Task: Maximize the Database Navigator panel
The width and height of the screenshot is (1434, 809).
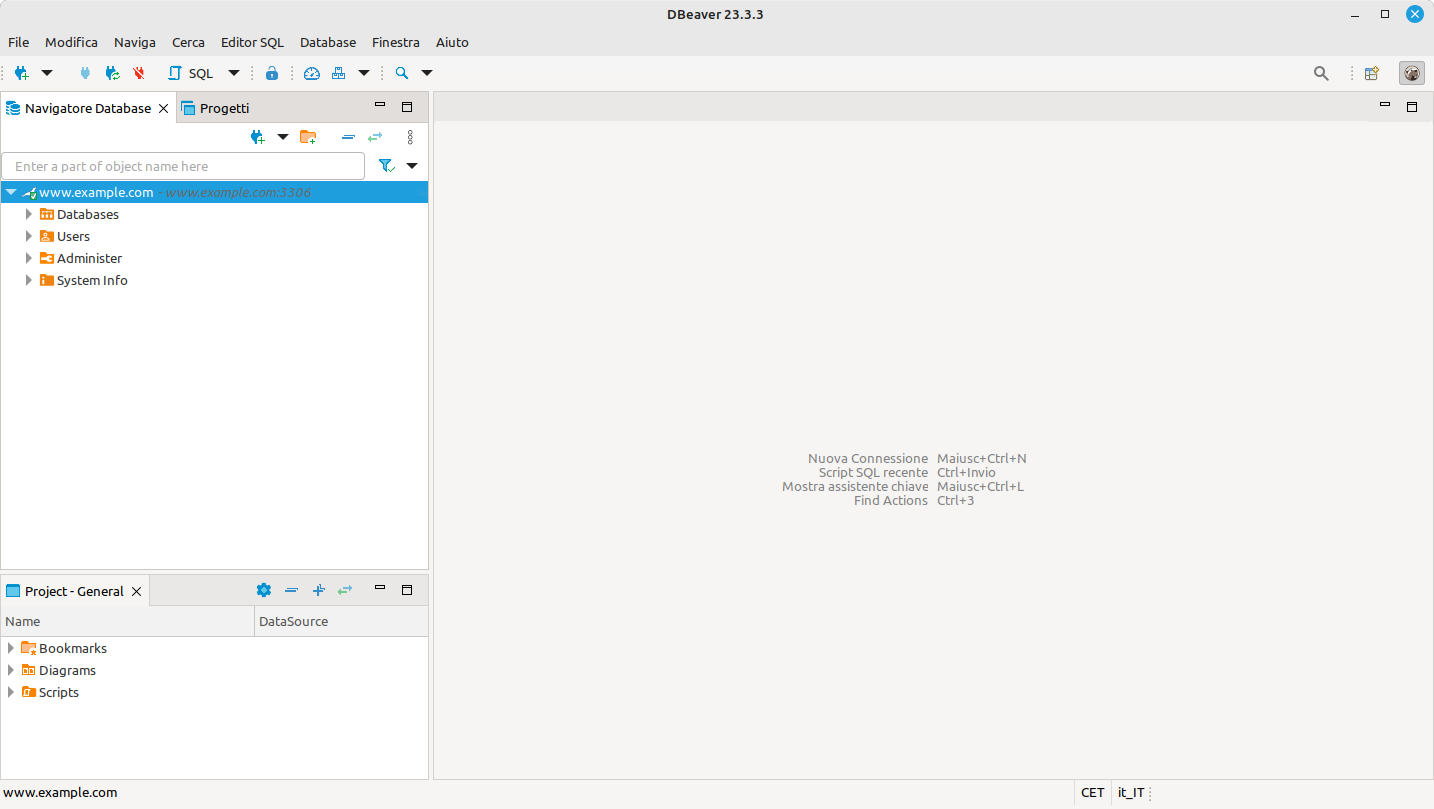Action: pyautogui.click(x=407, y=107)
